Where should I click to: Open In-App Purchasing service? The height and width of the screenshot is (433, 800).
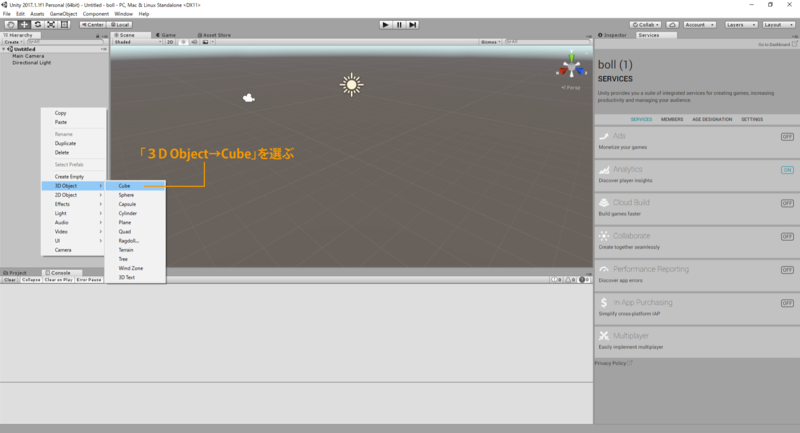click(x=697, y=308)
